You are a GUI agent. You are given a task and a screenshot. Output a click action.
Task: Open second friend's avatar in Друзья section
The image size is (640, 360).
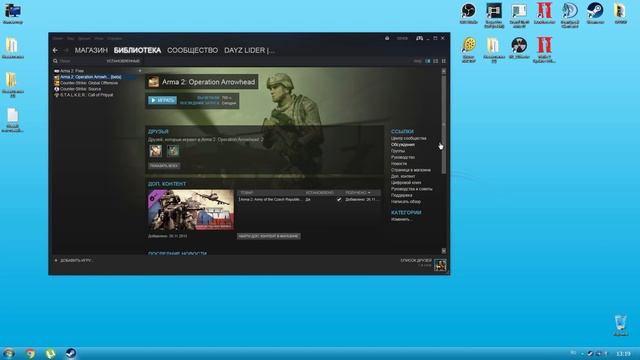tap(173, 151)
